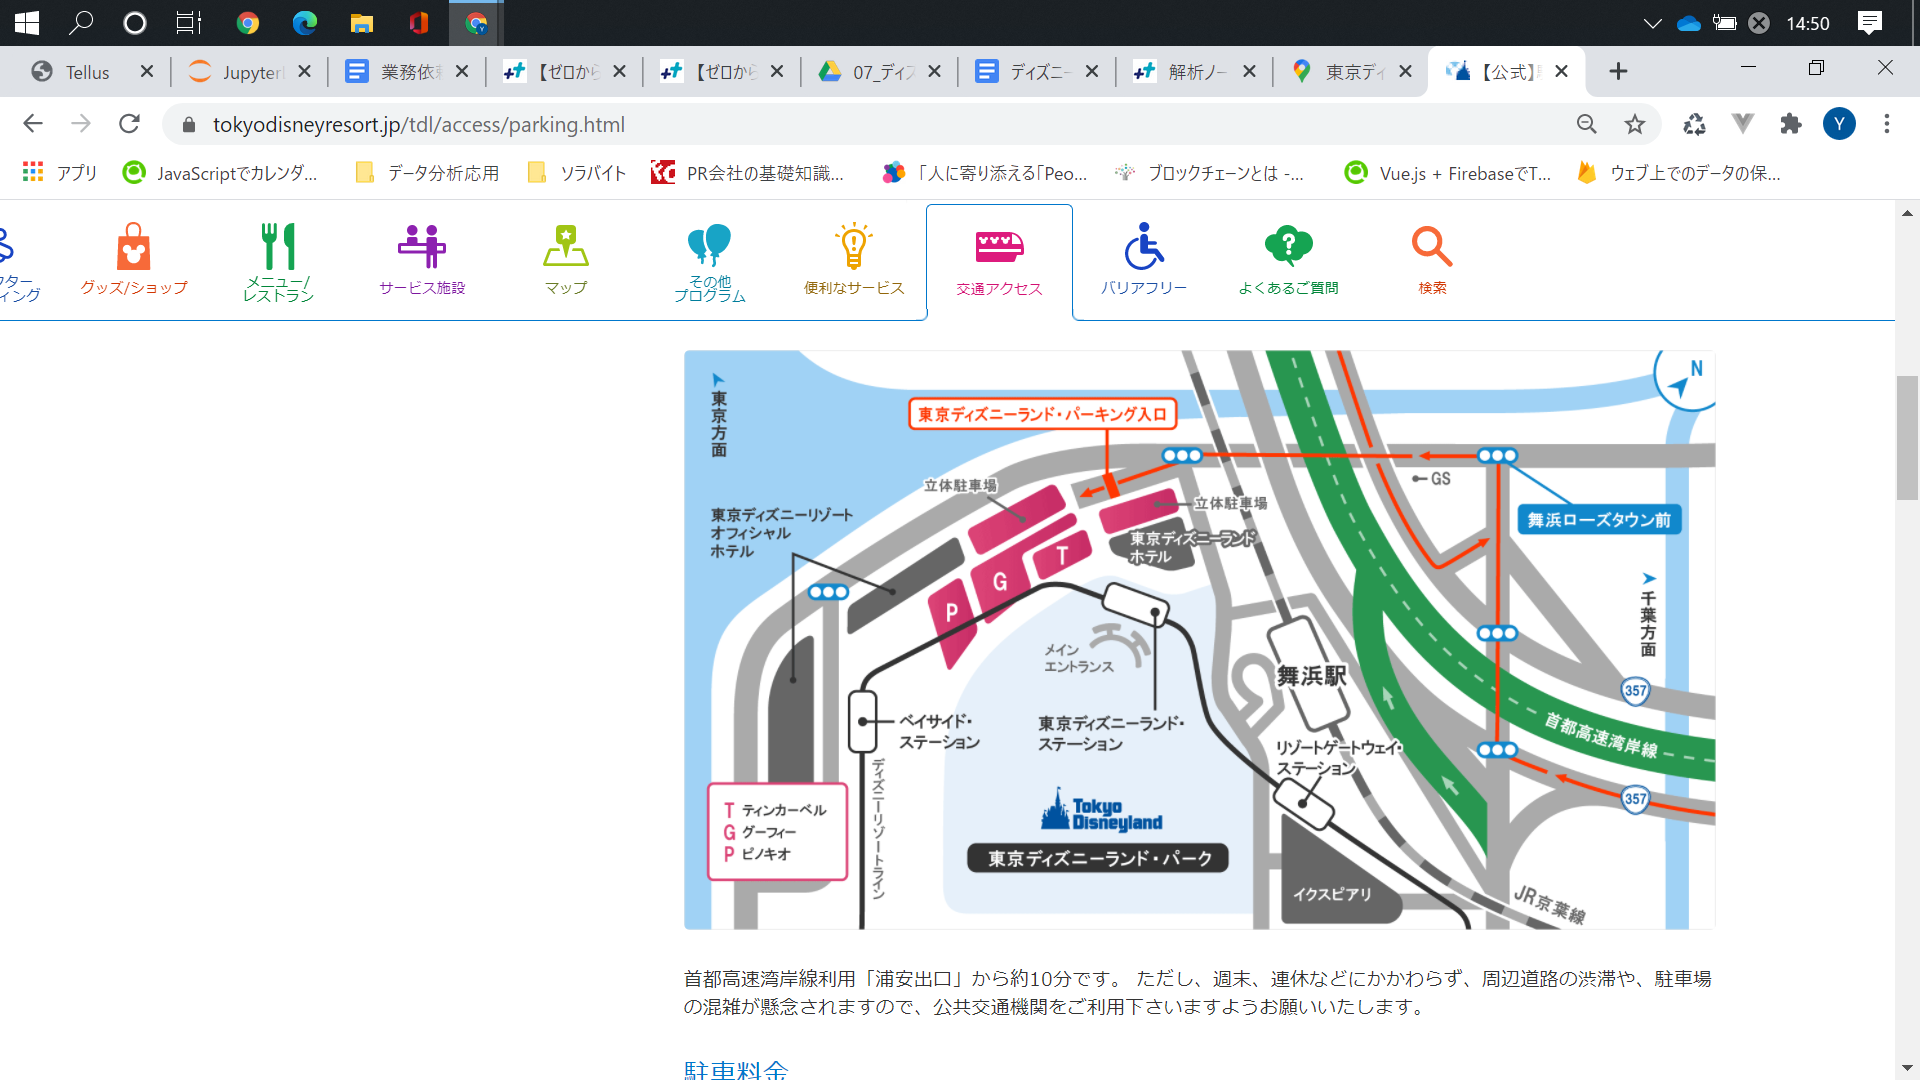
Task: Open the Map (マップ) icon
Action: (566, 260)
